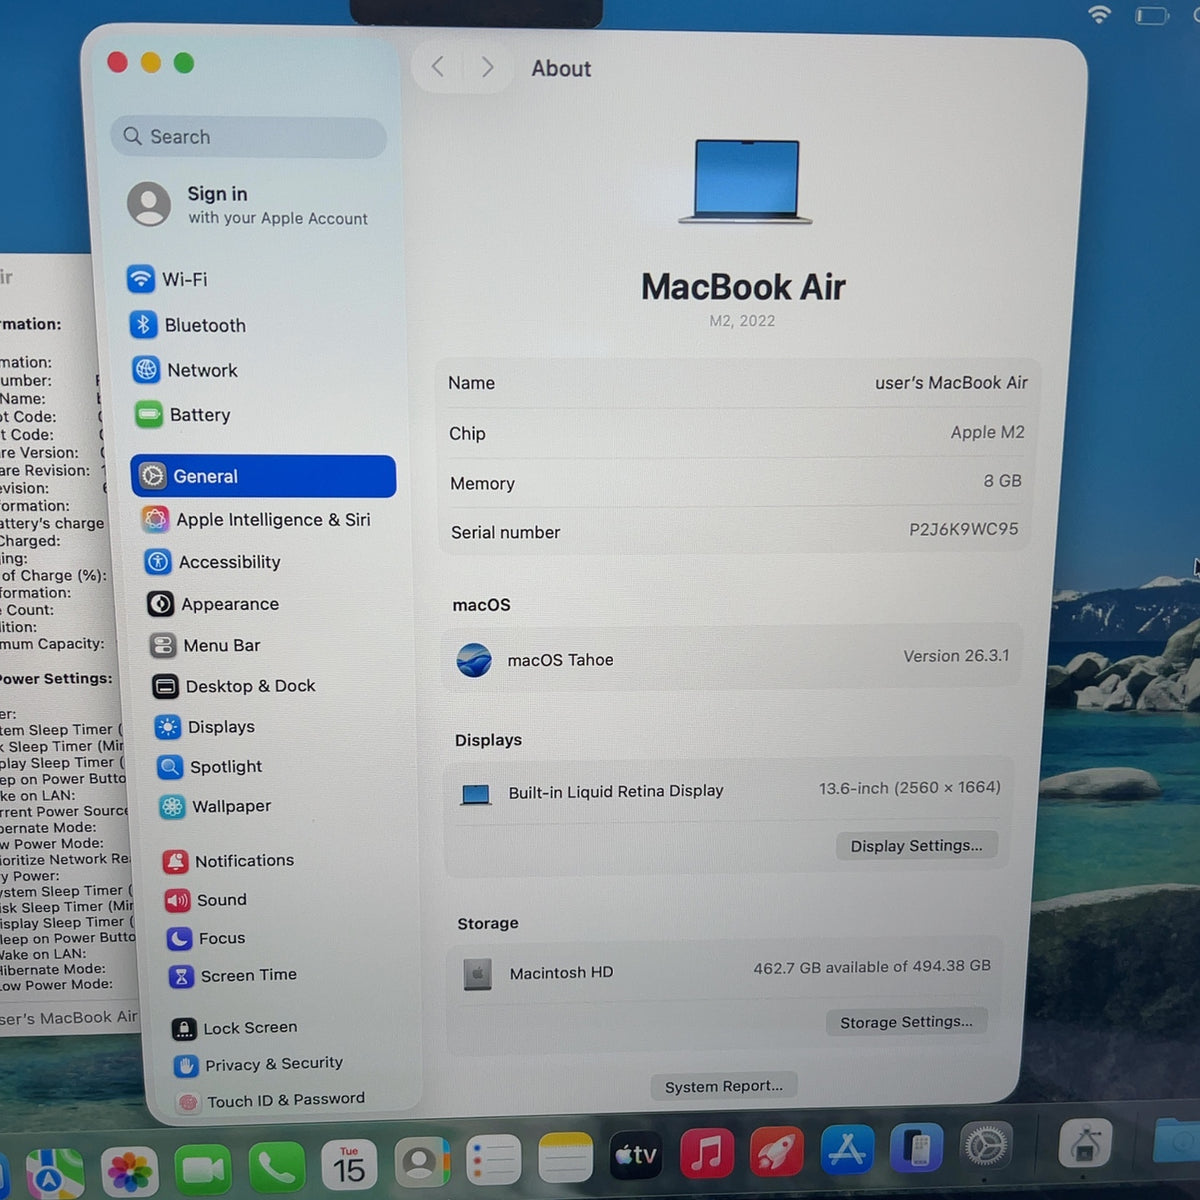Open the System Report button
The image size is (1200, 1200).
coord(724,1086)
